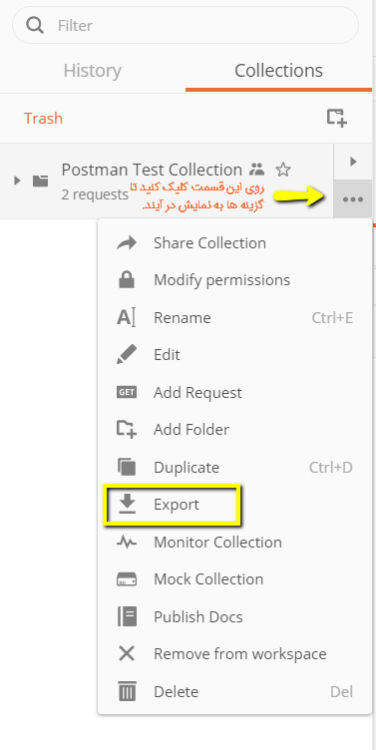Image resolution: width=376 pixels, height=750 pixels.
Task: Click the Add Folder icon
Action: click(126, 429)
